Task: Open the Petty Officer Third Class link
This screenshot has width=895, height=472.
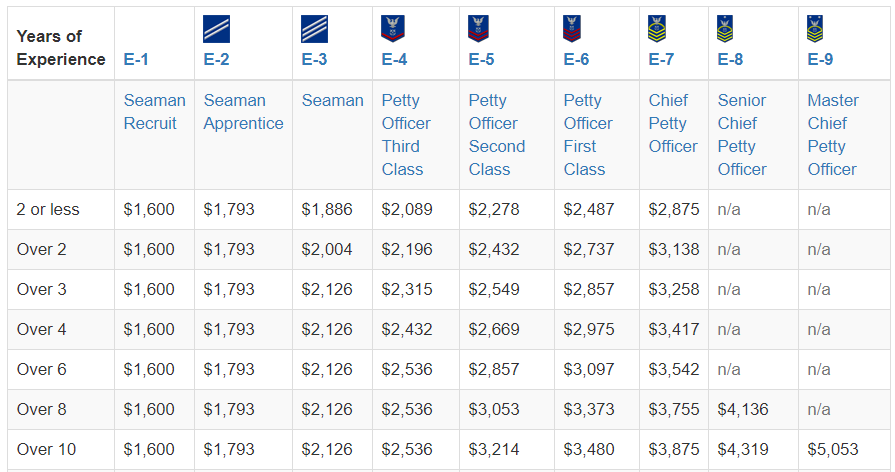Action: click(x=405, y=134)
